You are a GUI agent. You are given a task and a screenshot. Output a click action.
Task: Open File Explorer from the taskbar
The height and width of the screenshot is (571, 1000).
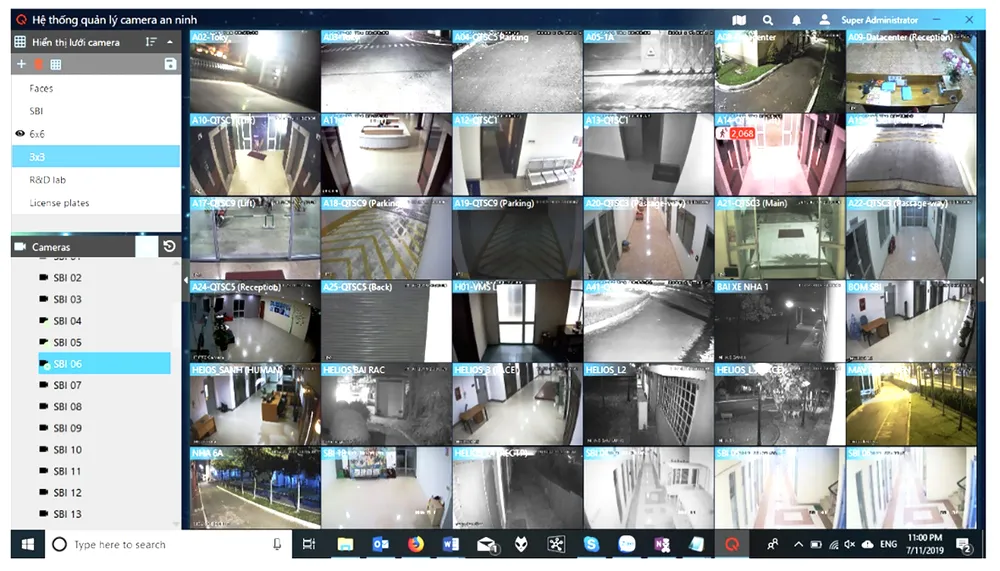(x=345, y=544)
